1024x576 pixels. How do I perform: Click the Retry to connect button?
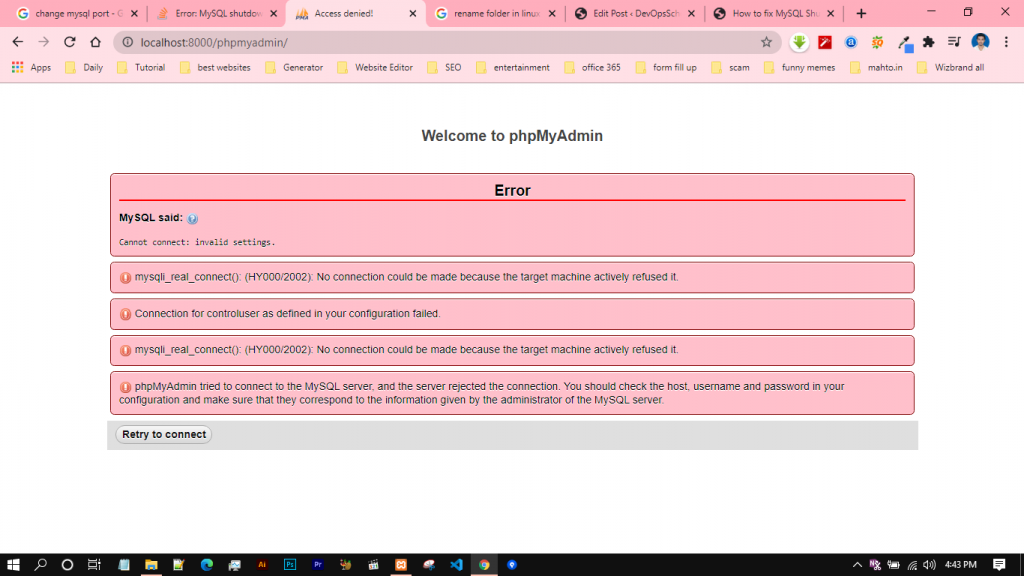[x=164, y=434]
